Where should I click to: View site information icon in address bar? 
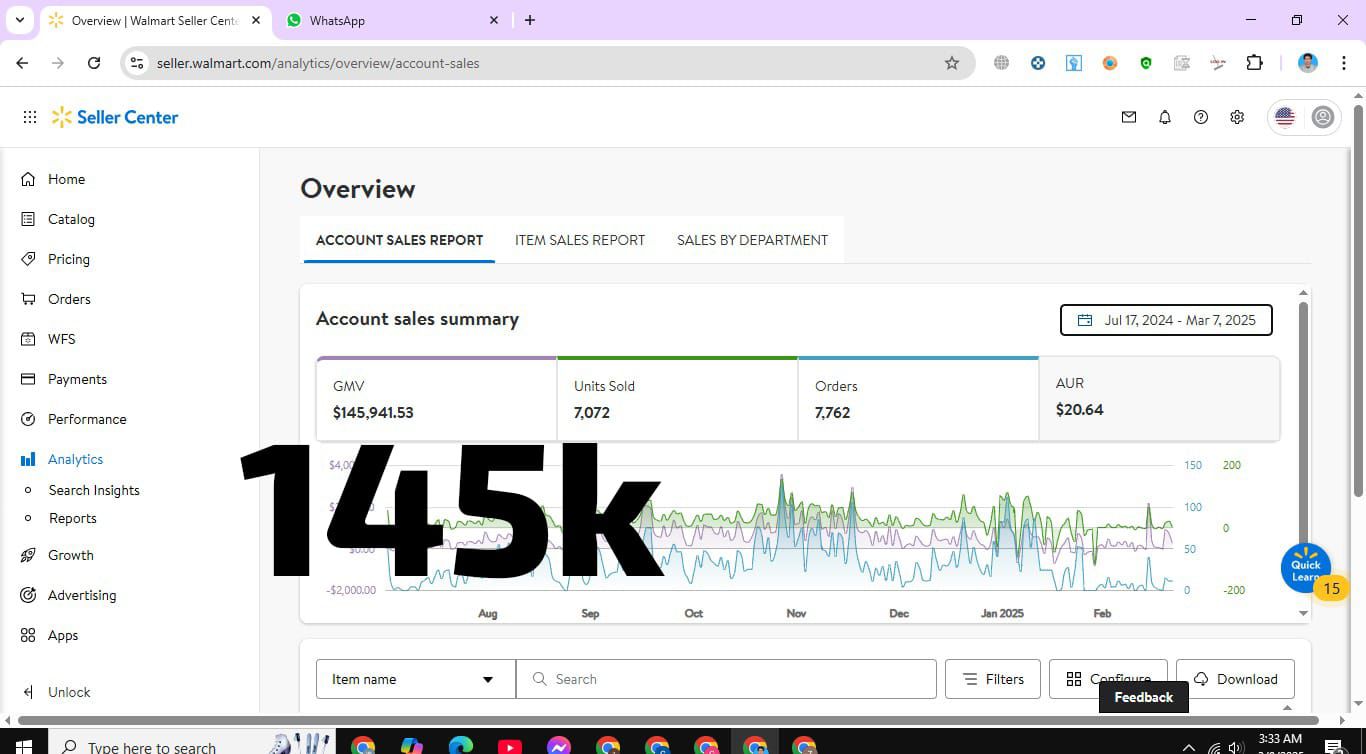point(137,63)
